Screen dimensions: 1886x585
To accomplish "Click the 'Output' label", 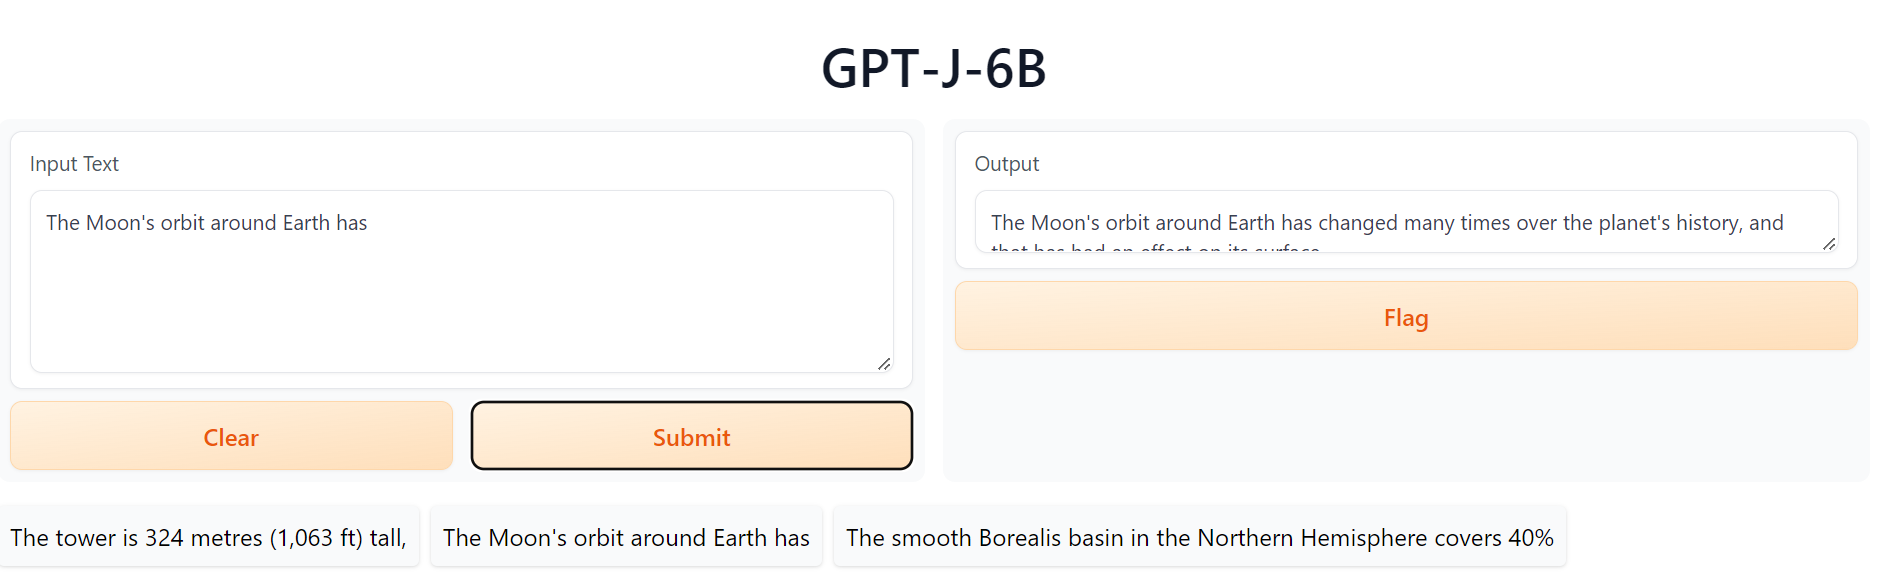I will click(x=1006, y=163).
